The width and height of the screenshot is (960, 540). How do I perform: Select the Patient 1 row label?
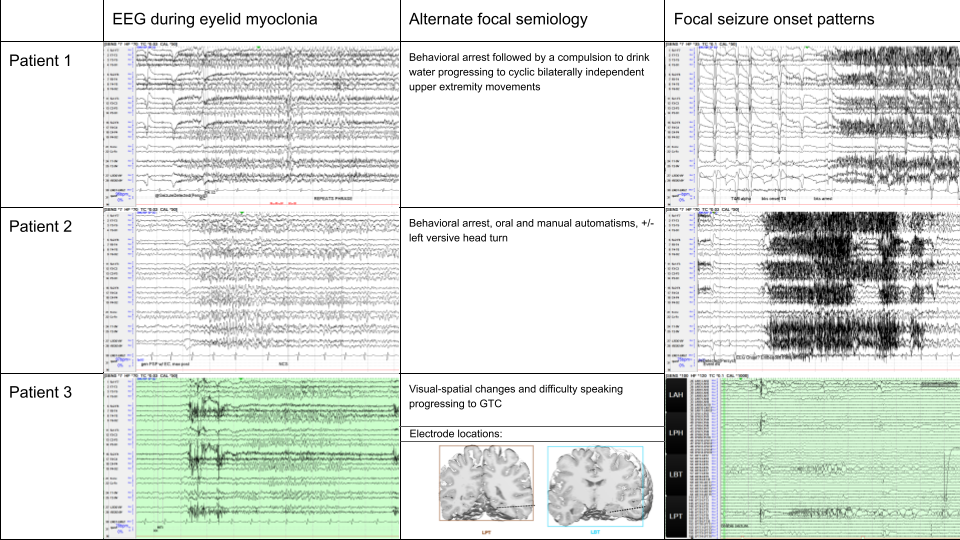[40, 61]
